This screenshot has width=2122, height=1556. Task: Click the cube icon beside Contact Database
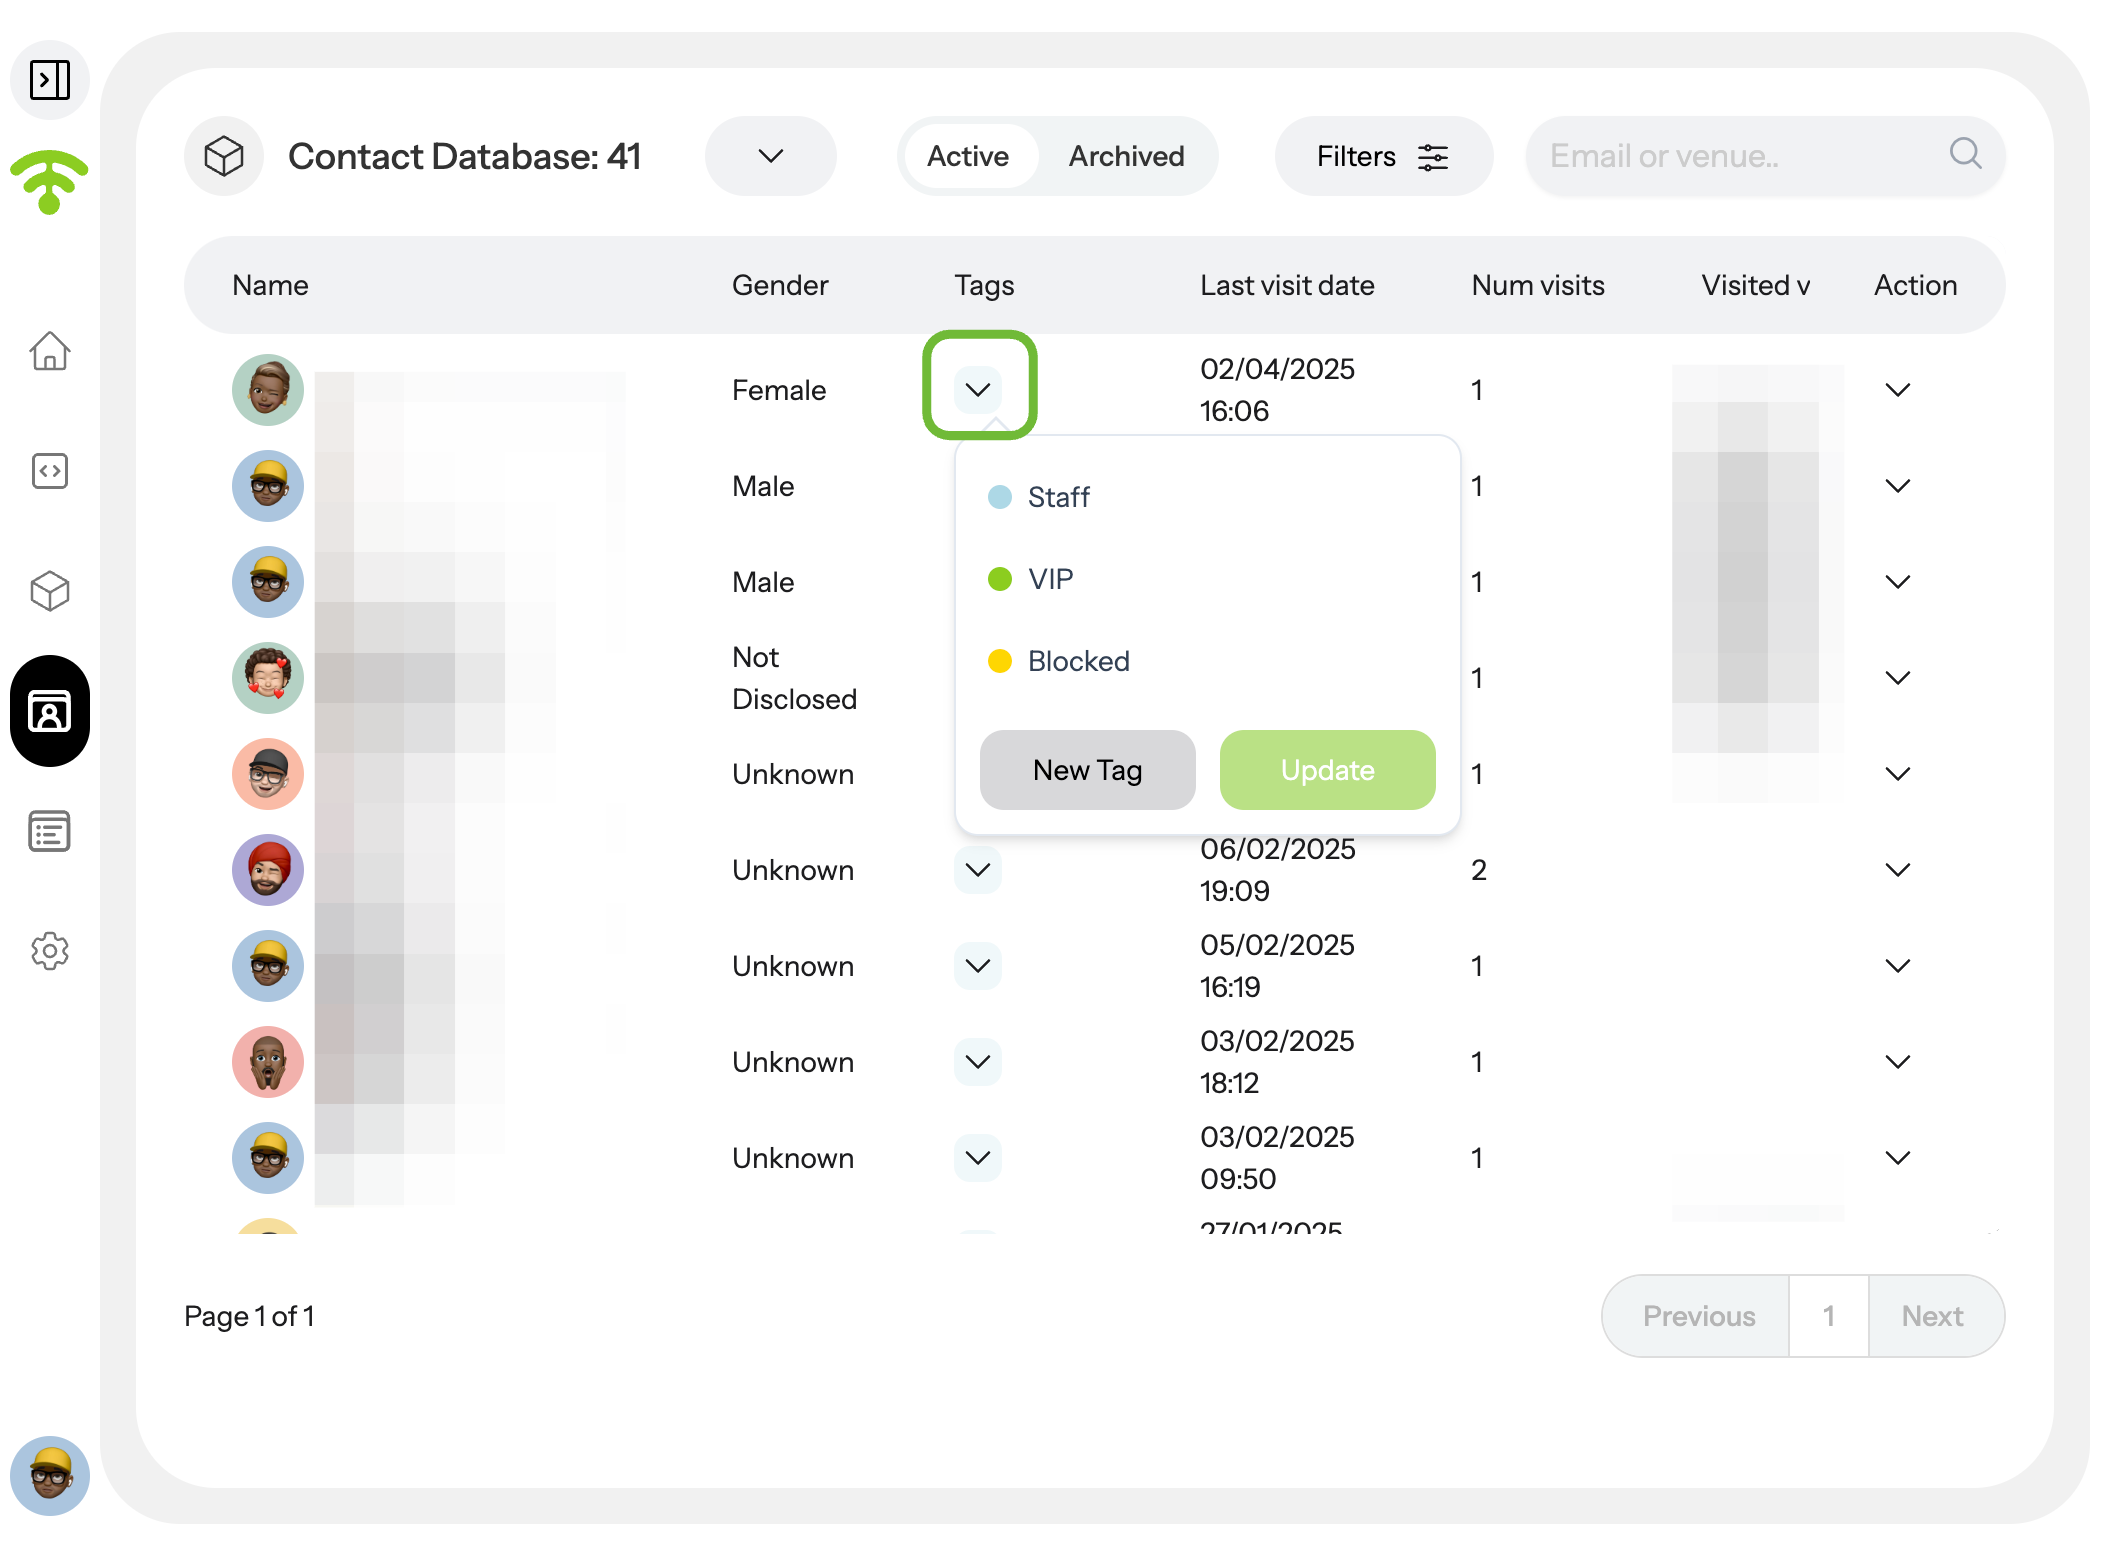pos(224,156)
